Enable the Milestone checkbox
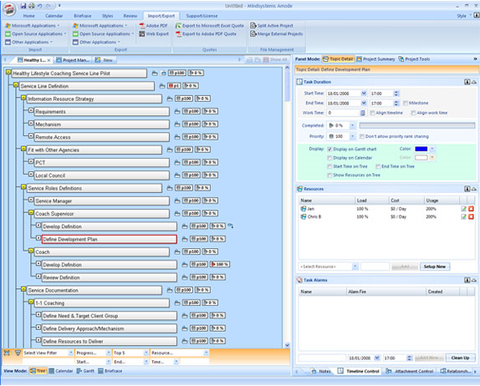The height and width of the screenshot is (386, 480). click(x=405, y=103)
